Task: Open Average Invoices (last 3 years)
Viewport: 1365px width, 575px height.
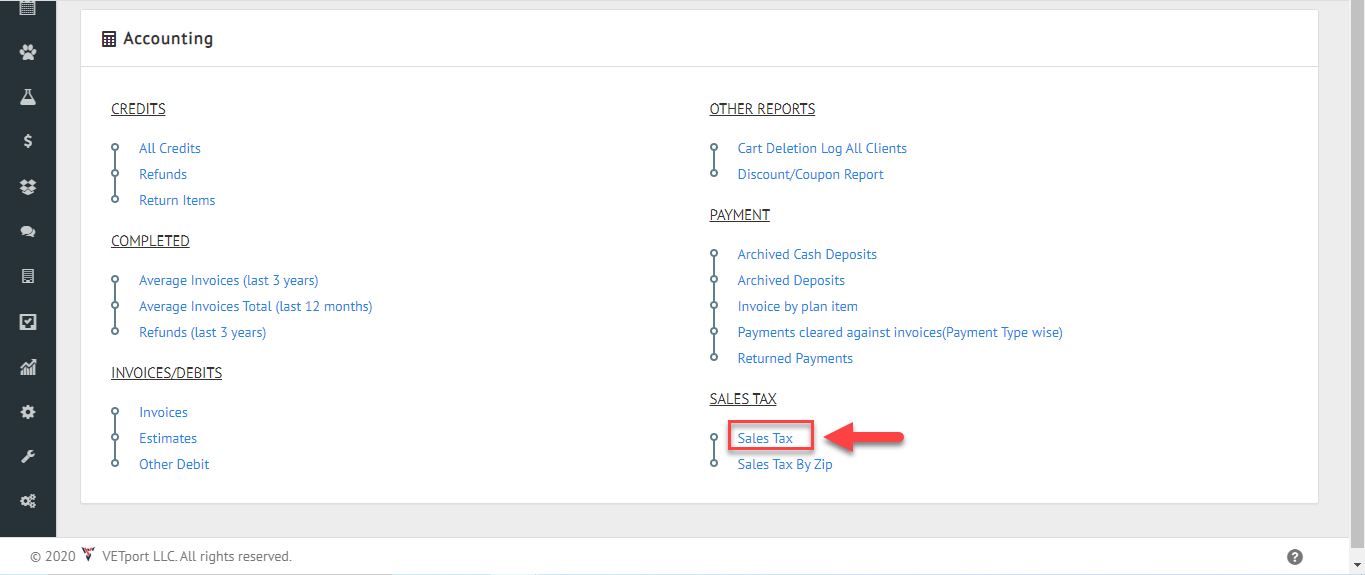Action: click(229, 280)
